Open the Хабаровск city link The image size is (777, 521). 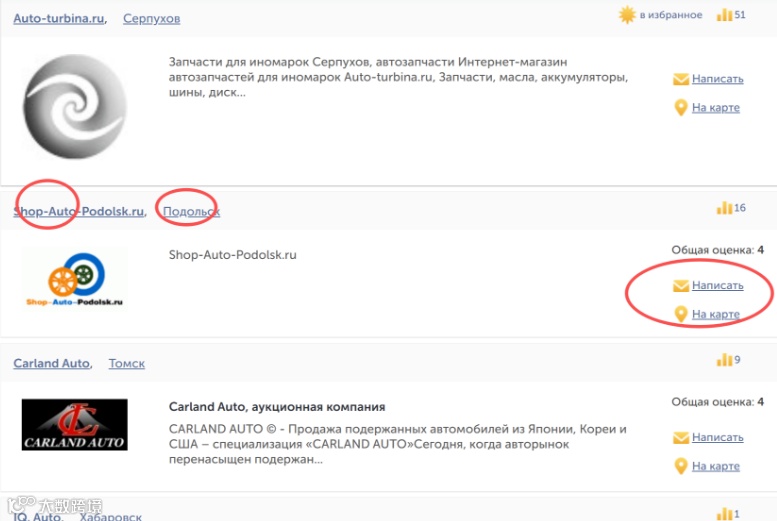tap(111, 516)
